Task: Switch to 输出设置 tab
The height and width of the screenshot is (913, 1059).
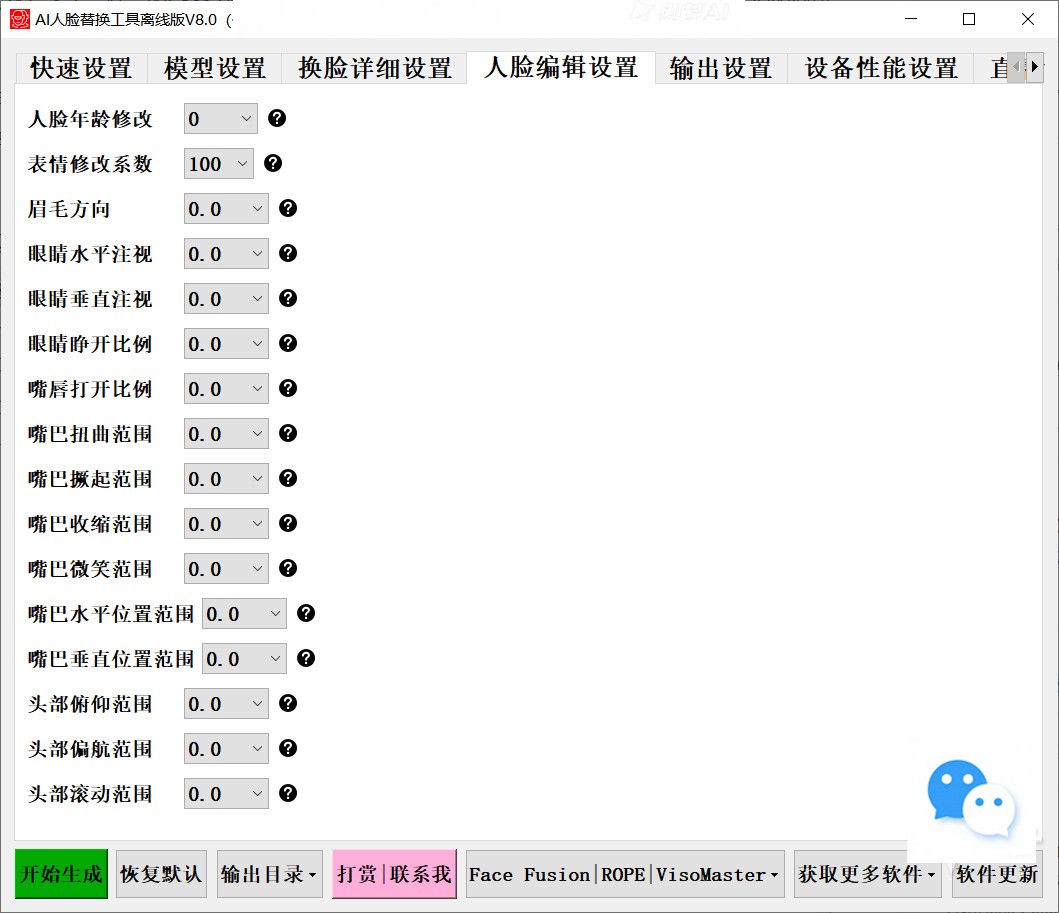Action: pyautogui.click(x=721, y=68)
